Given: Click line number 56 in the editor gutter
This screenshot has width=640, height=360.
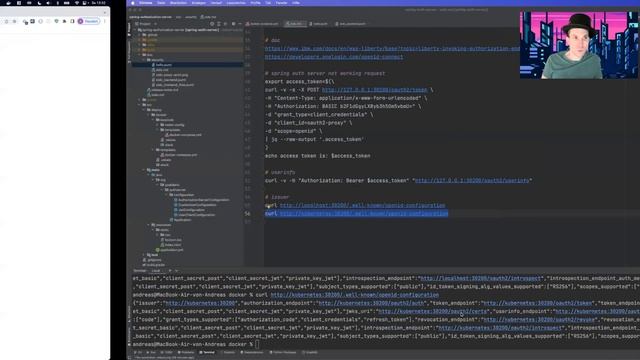Looking at the screenshot, I should pyautogui.click(x=247, y=213).
